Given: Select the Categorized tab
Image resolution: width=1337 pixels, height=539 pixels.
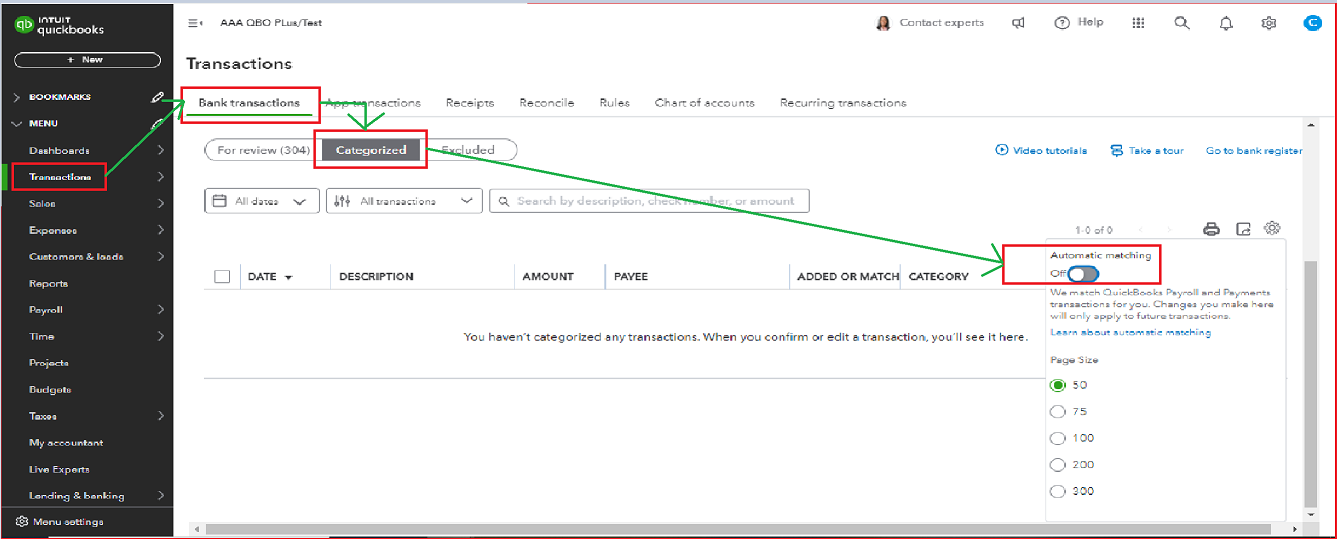Looking at the screenshot, I should click(371, 150).
